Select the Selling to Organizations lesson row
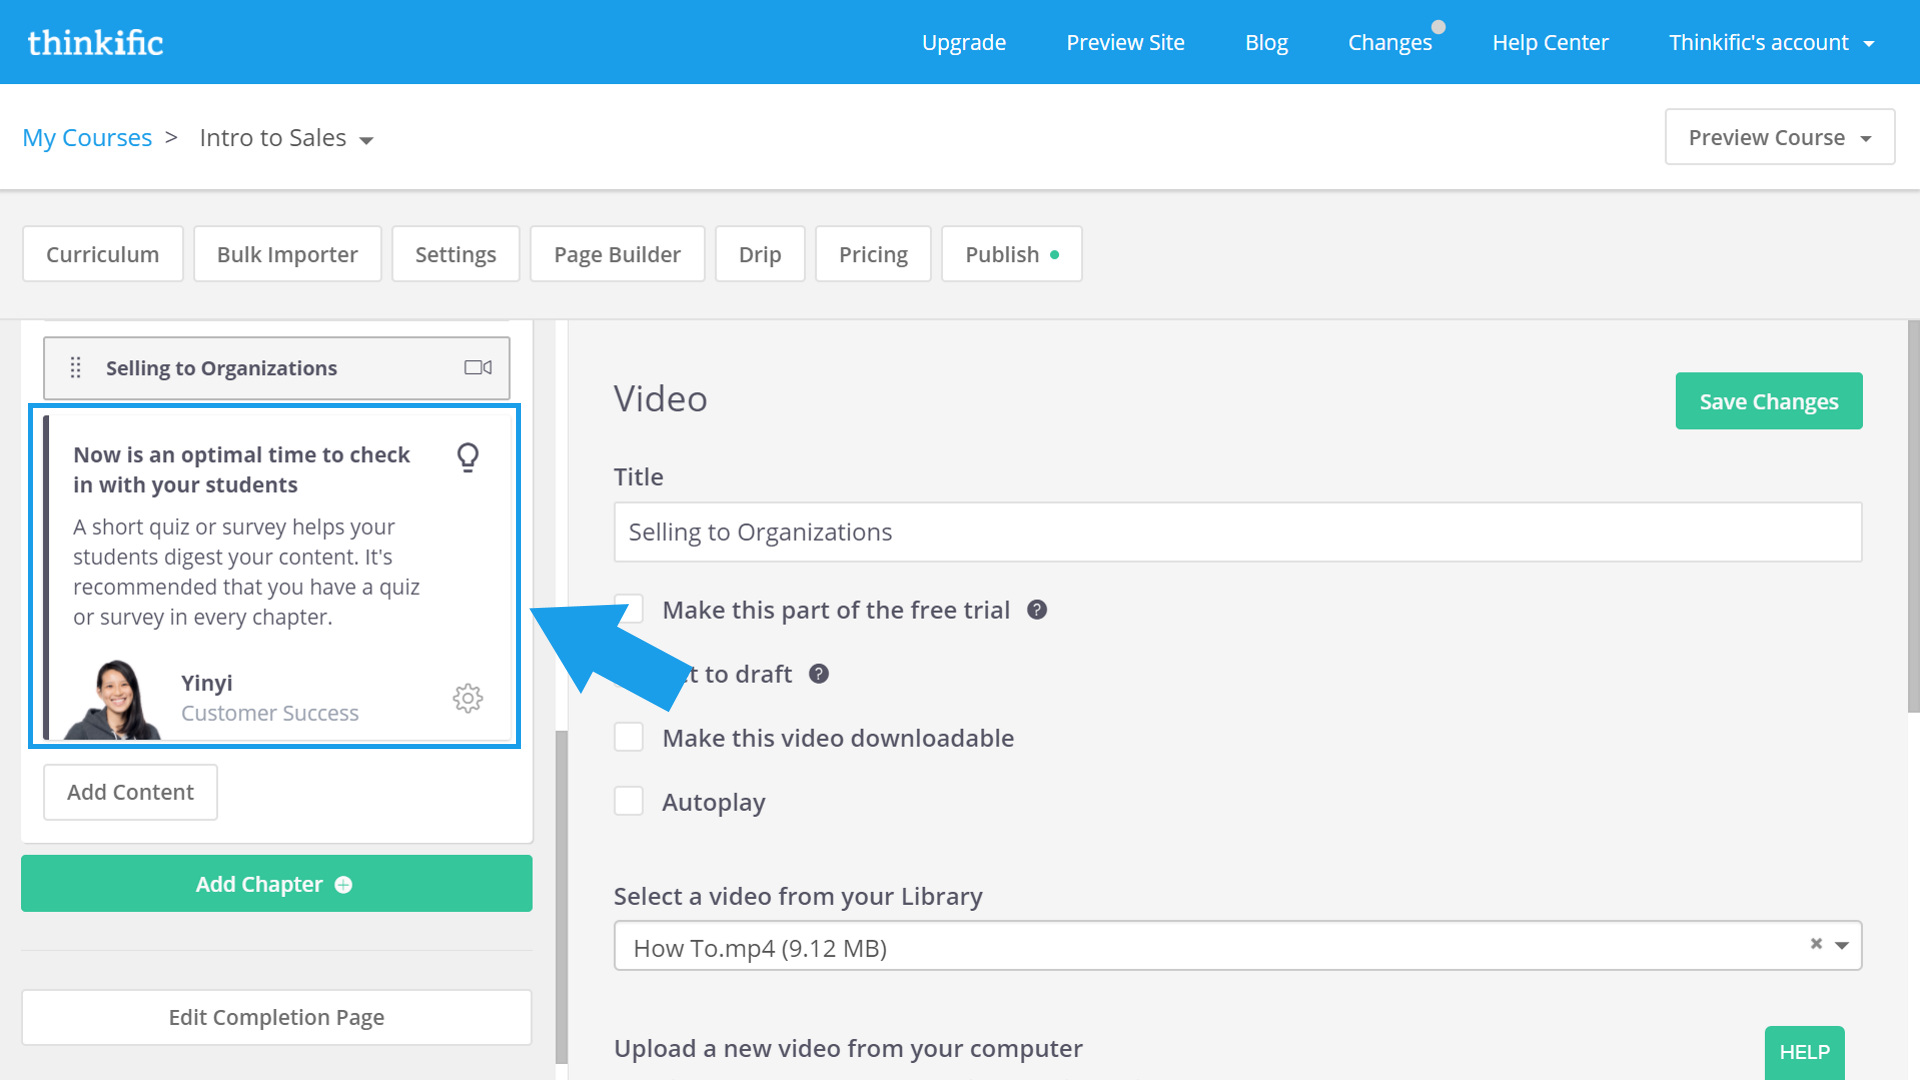The height and width of the screenshot is (1080, 1920). pos(276,368)
